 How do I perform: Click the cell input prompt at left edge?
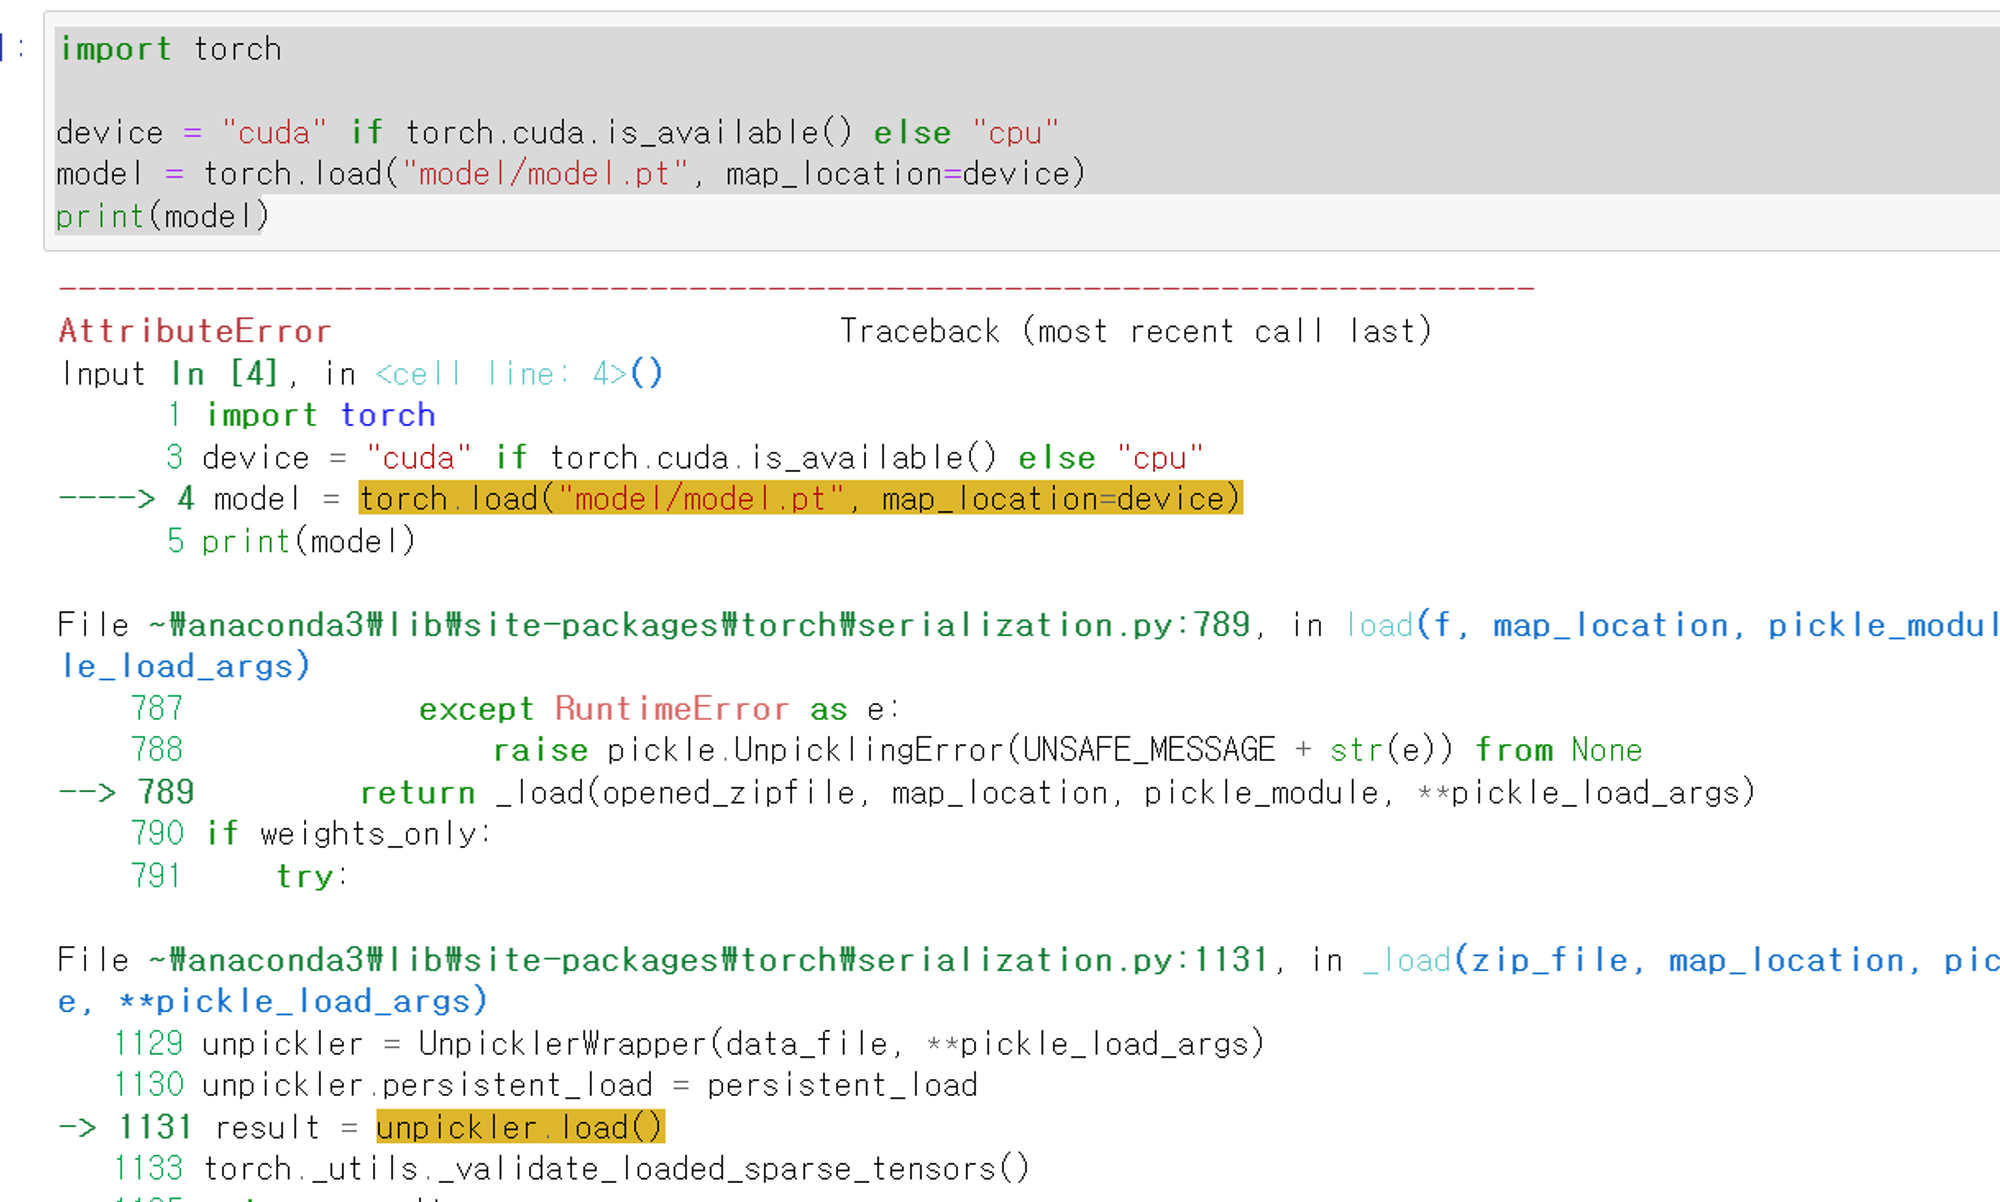(14, 48)
